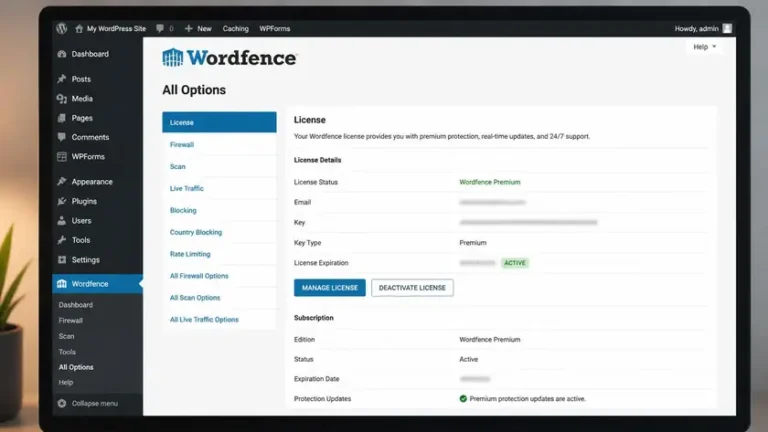Click the Comments icon in sidebar
The width and height of the screenshot is (768, 432).
(62, 137)
